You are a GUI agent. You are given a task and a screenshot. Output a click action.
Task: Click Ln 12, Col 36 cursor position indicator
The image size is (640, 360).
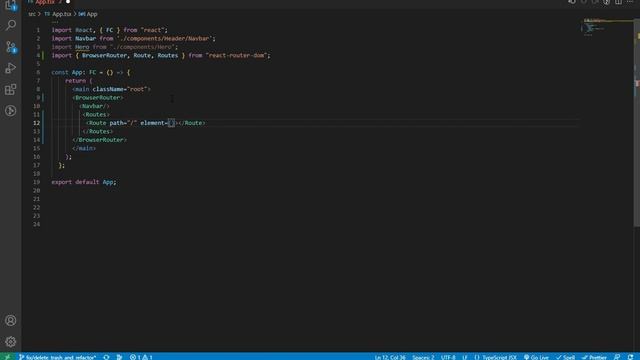(390, 357)
